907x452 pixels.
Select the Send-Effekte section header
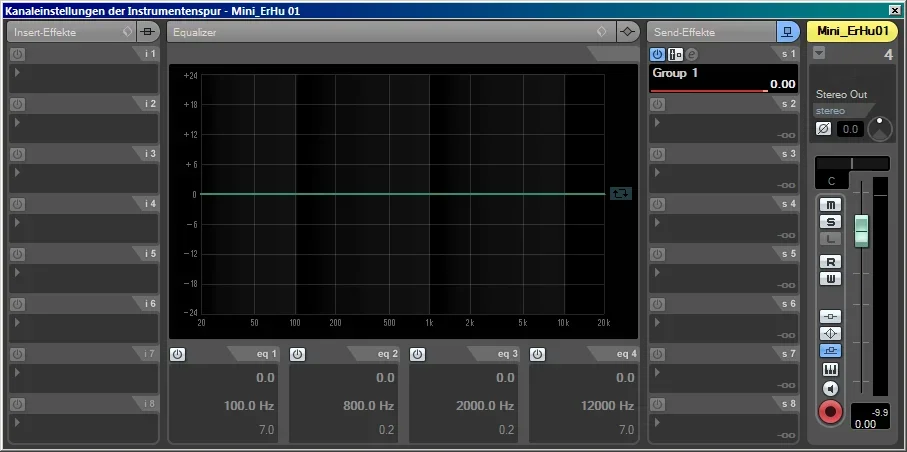711,32
